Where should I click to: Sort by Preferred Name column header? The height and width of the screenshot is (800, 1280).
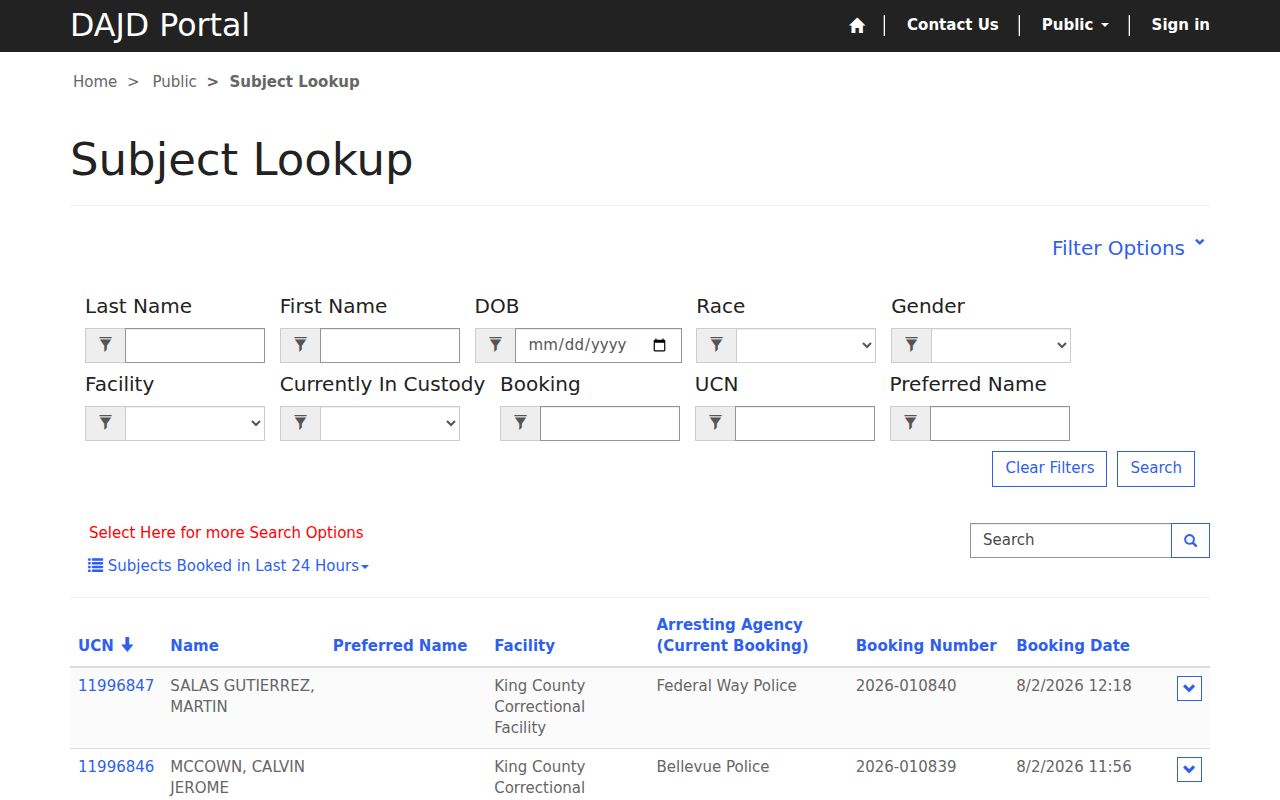coord(400,646)
